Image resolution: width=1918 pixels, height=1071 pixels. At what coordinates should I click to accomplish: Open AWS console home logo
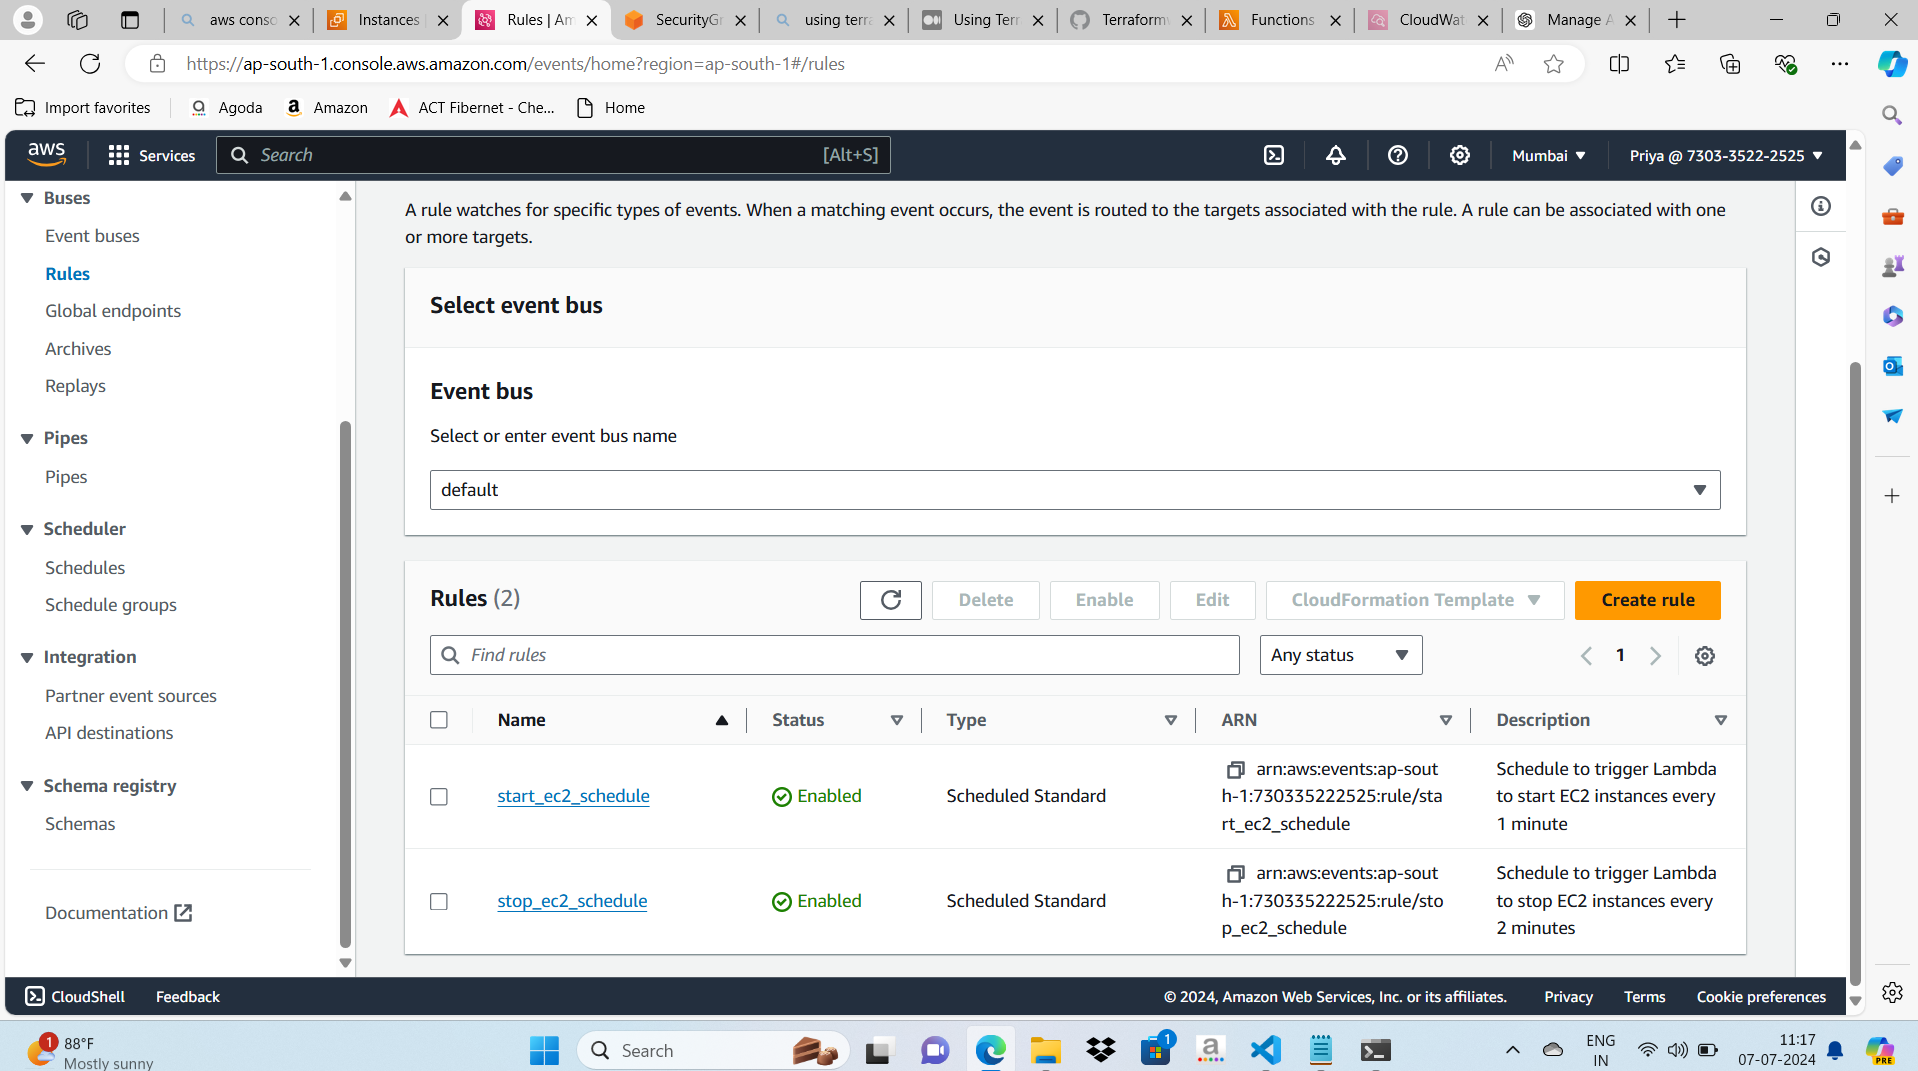pos(46,155)
